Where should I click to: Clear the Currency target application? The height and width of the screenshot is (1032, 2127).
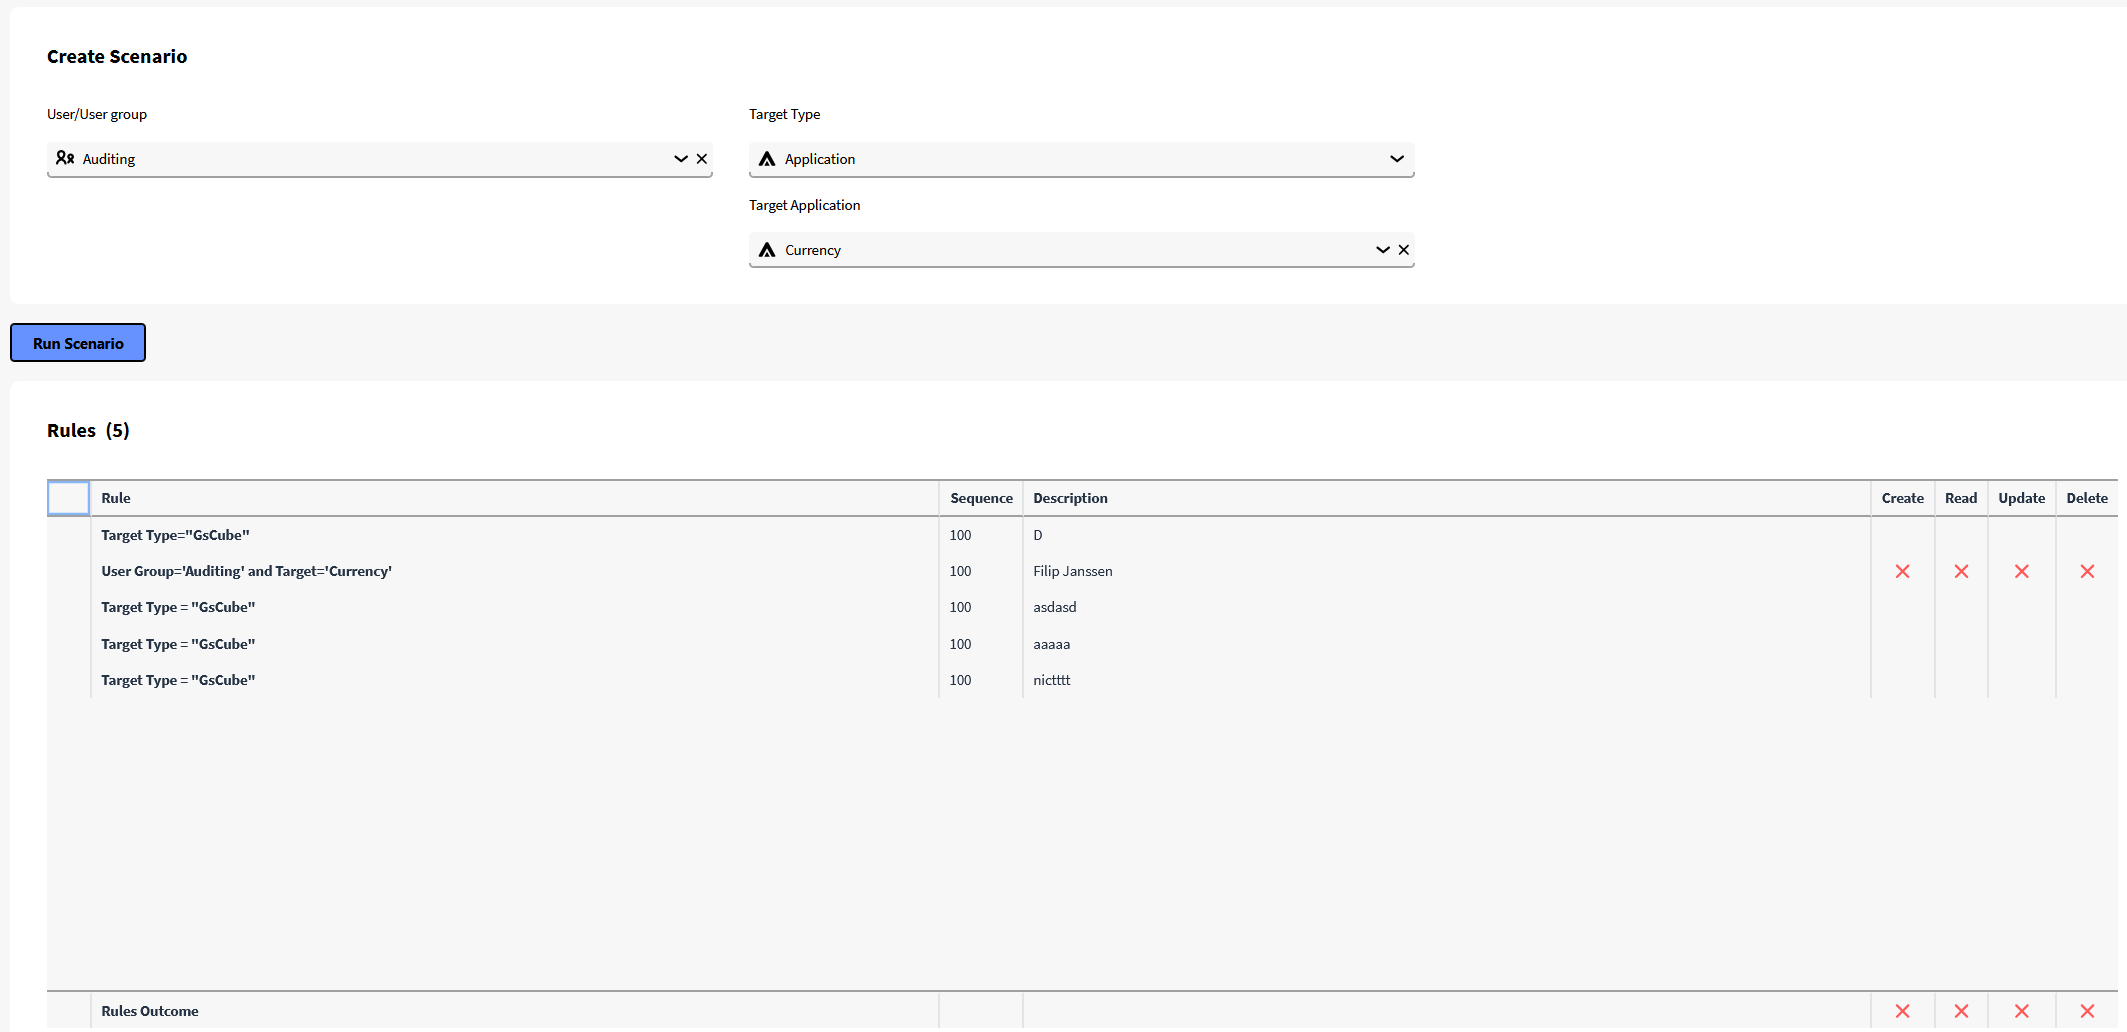[1404, 250]
